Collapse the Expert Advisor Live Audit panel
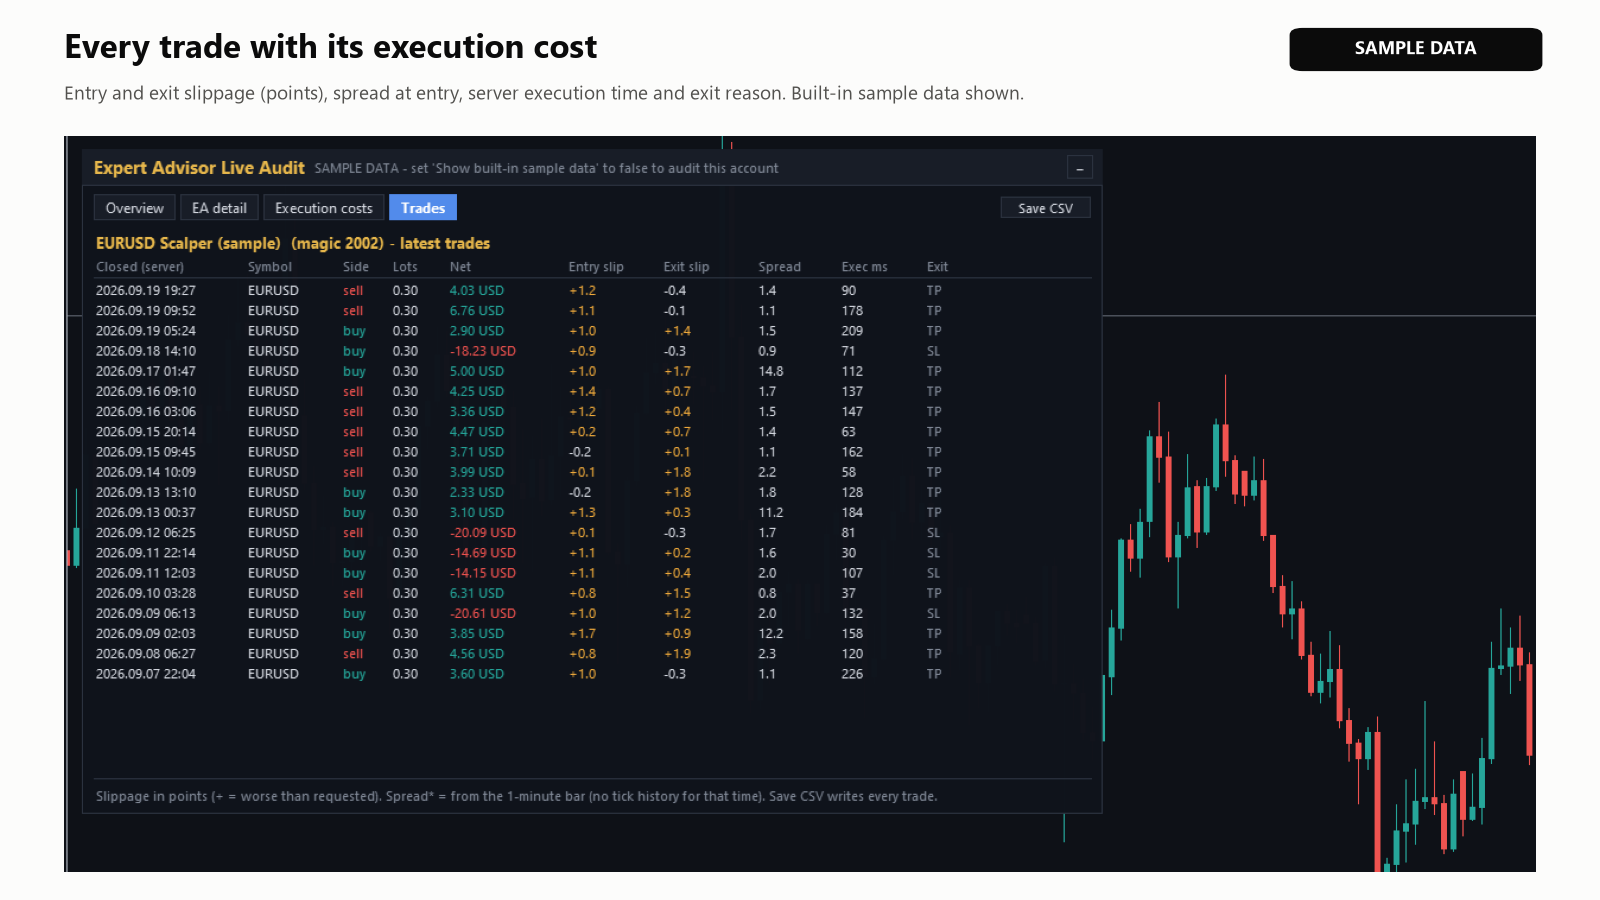1600x900 pixels. (1079, 168)
